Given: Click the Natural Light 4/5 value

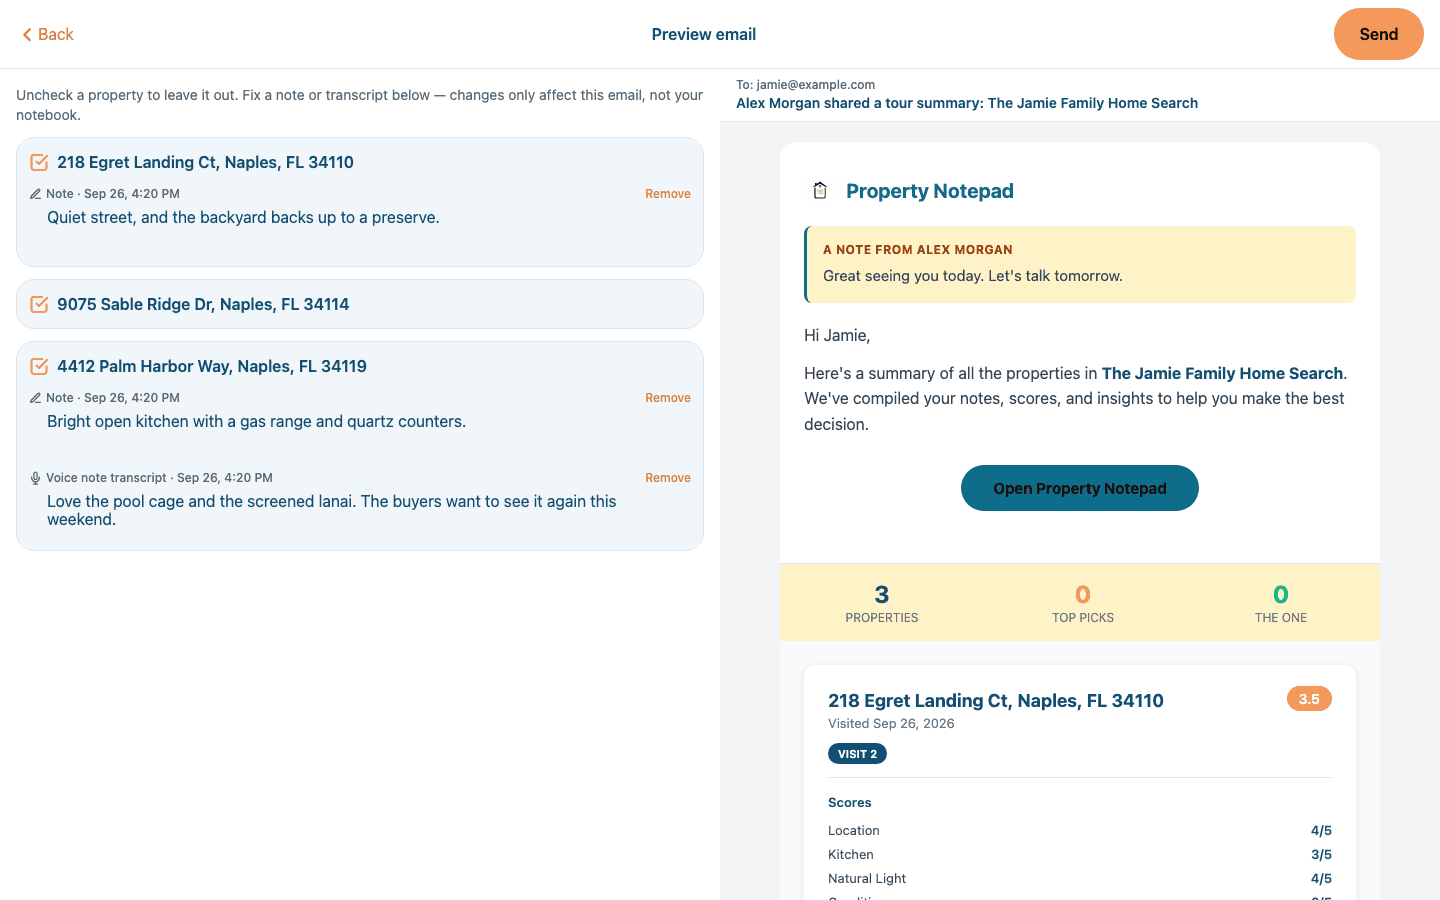Looking at the screenshot, I should click(1321, 879).
